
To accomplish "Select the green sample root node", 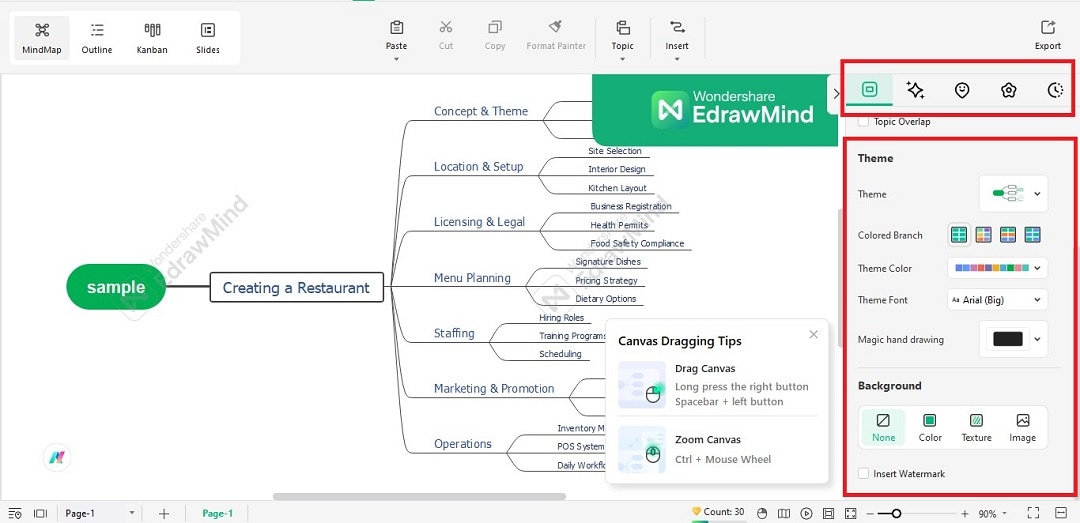I will click(116, 287).
